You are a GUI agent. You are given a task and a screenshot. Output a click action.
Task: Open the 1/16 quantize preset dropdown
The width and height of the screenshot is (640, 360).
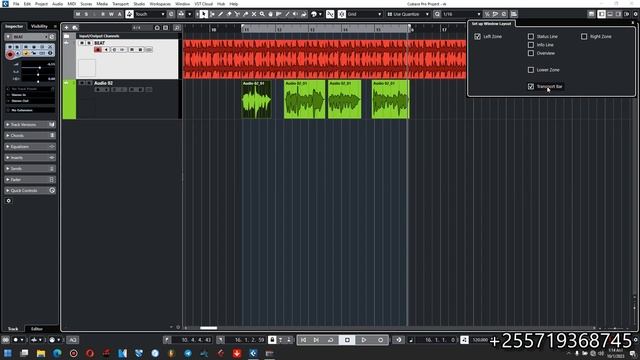pos(462,14)
